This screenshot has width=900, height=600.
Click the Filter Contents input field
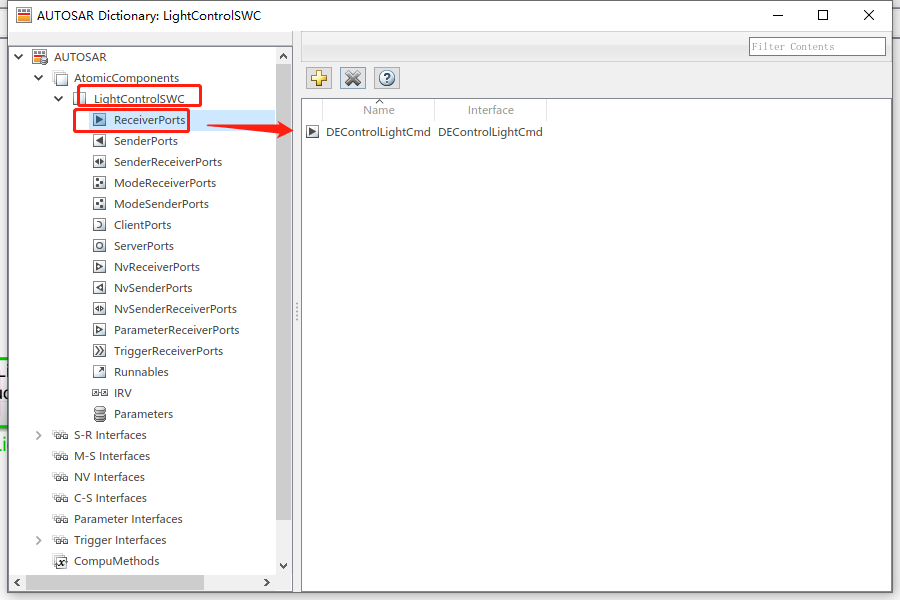(x=817, y=47)
